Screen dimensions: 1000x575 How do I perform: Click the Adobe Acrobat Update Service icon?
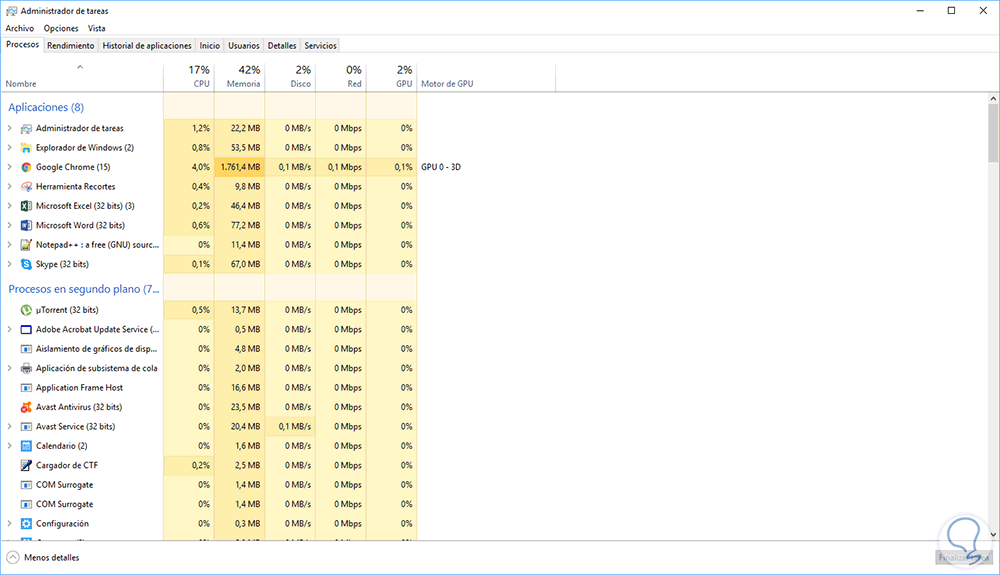[x=26, y=330]
